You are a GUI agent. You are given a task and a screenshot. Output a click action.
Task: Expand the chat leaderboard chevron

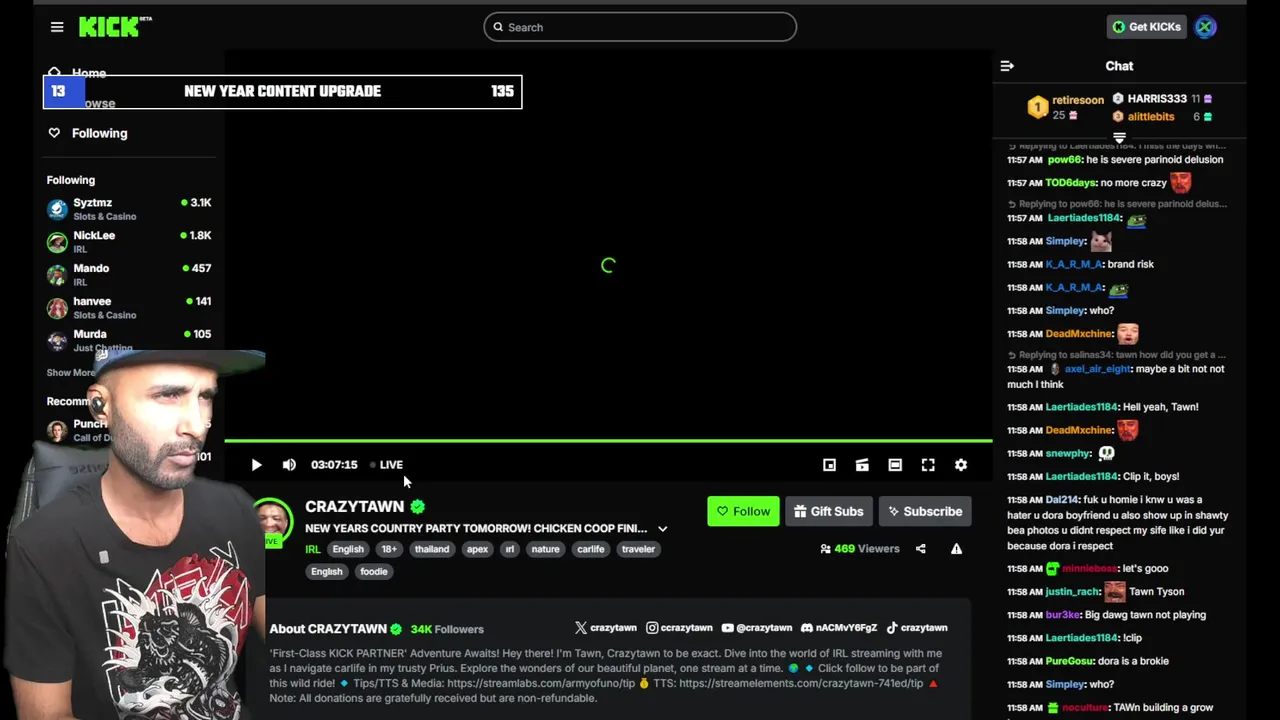(x=1119, y=138)
